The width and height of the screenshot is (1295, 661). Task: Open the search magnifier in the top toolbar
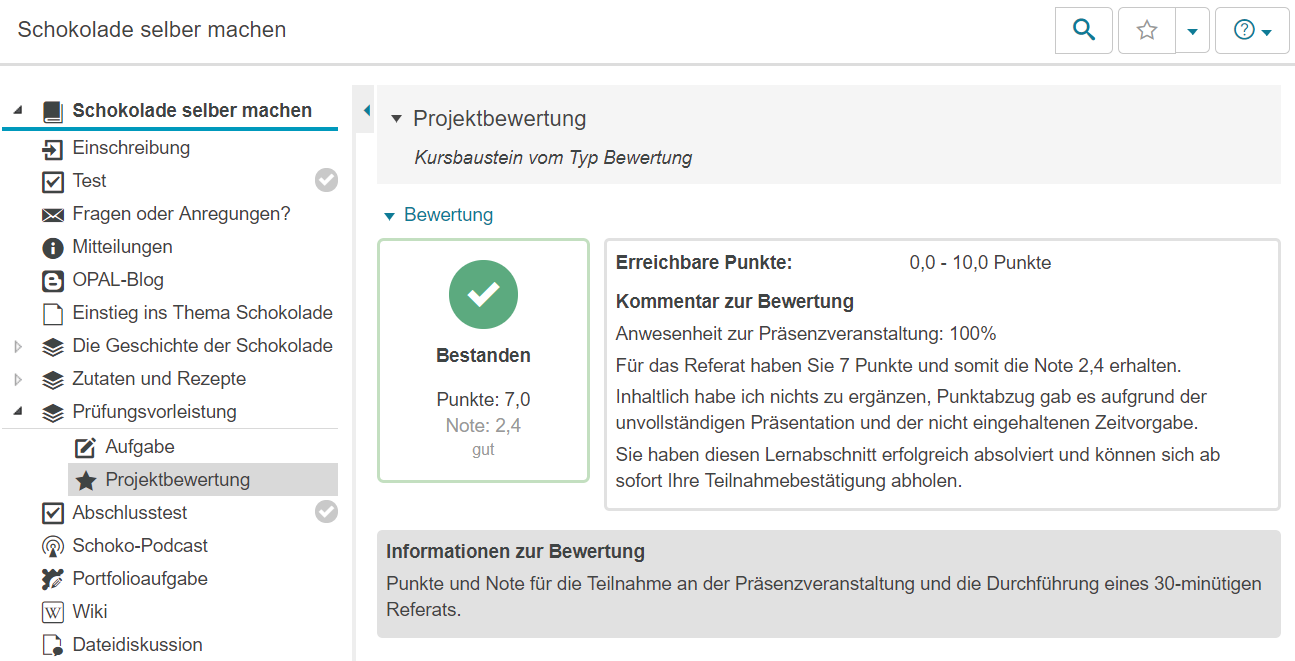(x=1083, y=30)
